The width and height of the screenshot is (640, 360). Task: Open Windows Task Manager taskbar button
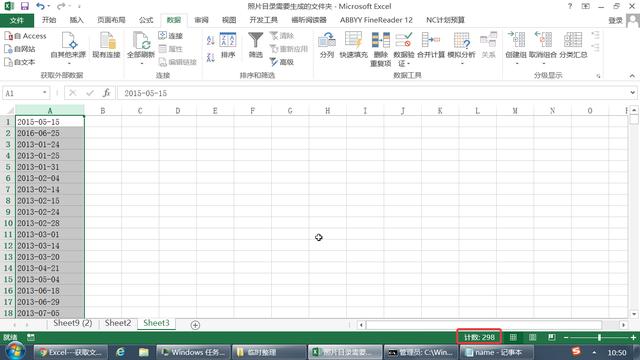pos(193,352)
